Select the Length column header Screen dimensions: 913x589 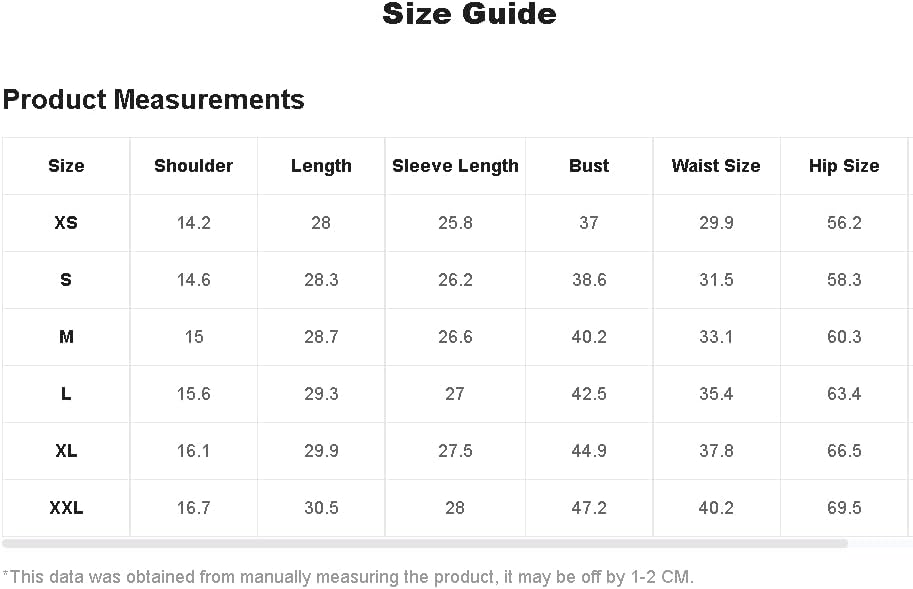click(321, 166)
